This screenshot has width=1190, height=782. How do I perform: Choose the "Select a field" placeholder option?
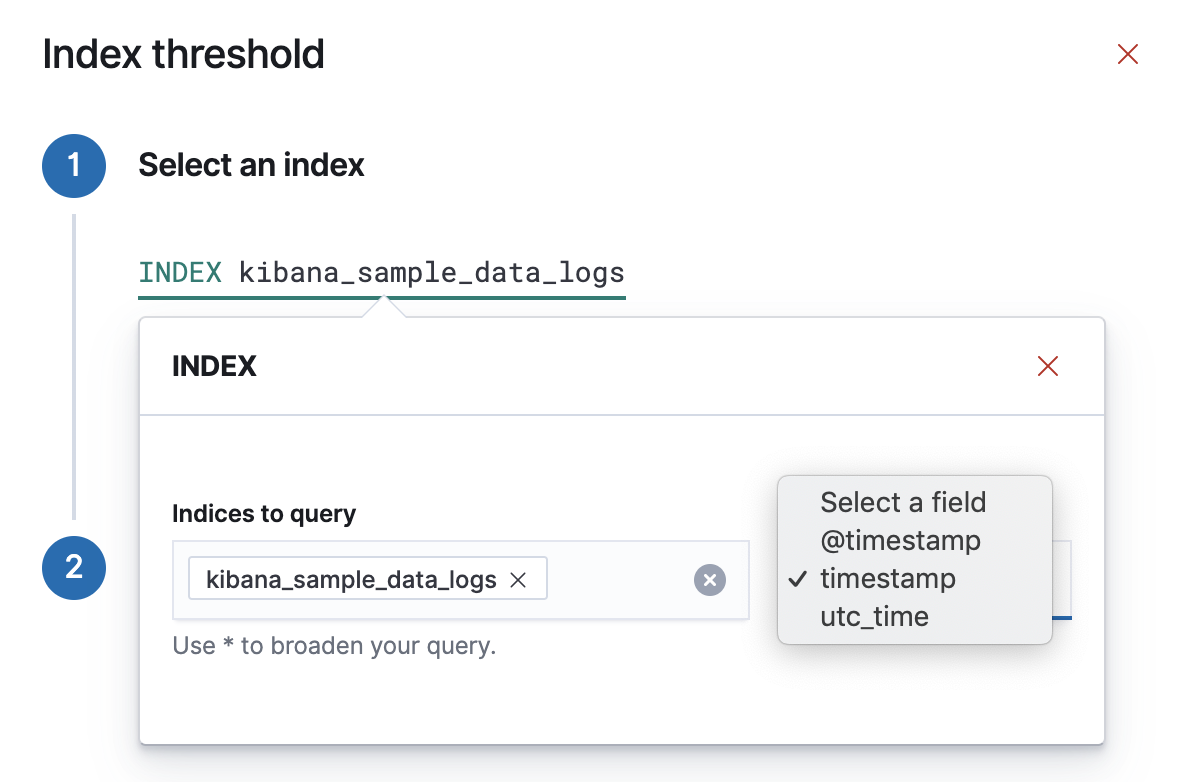[x=903, y=502]
